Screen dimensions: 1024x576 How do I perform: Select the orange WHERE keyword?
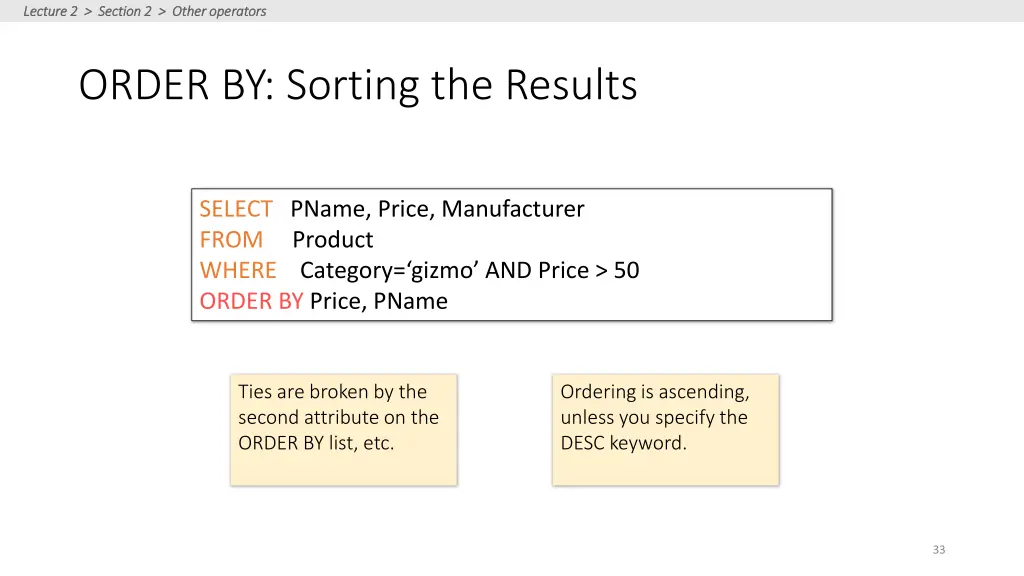coord(238,270)
